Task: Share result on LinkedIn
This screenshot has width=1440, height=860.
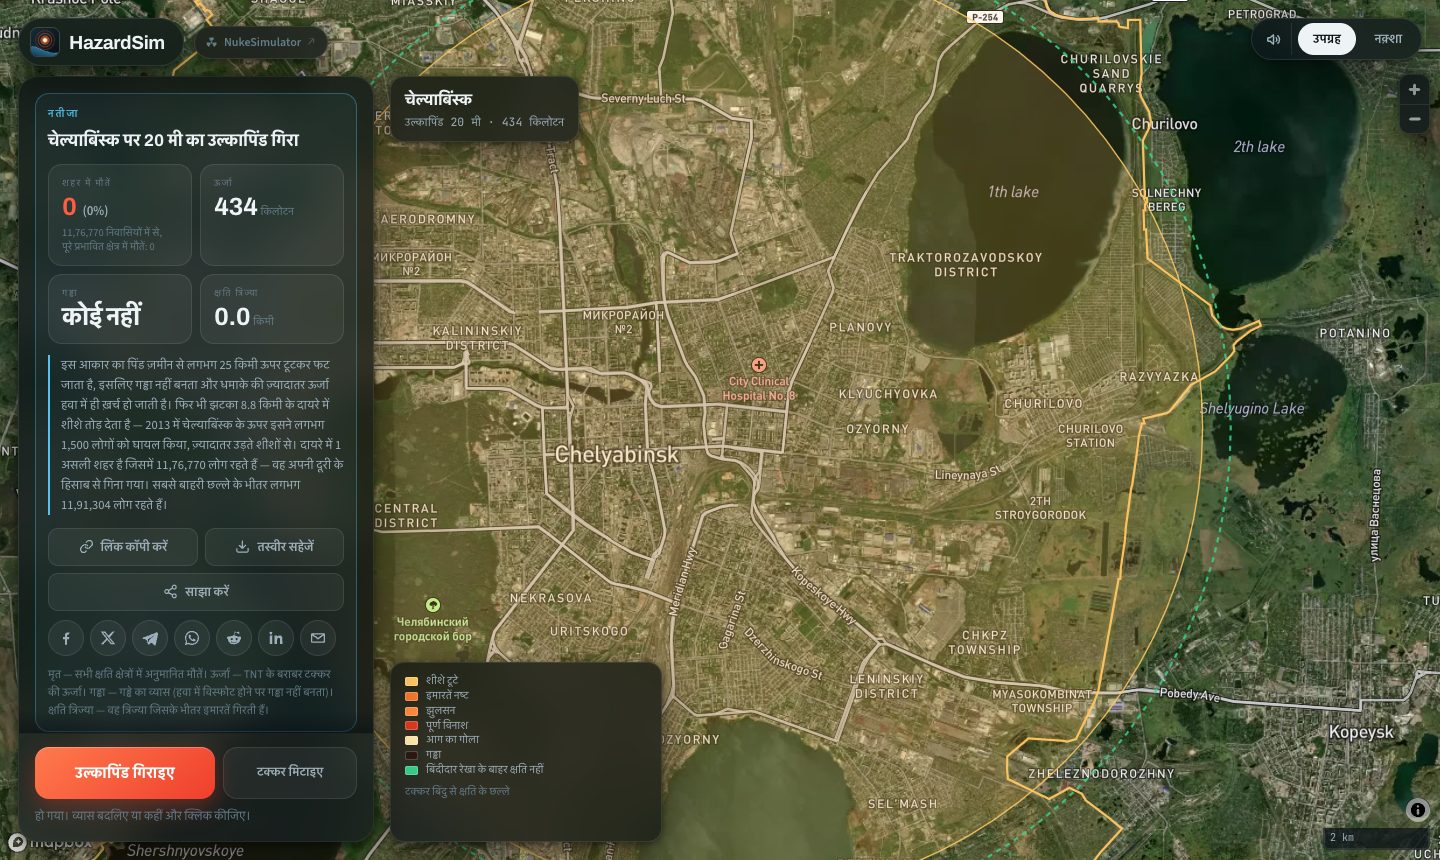Action: coord(276,638)
